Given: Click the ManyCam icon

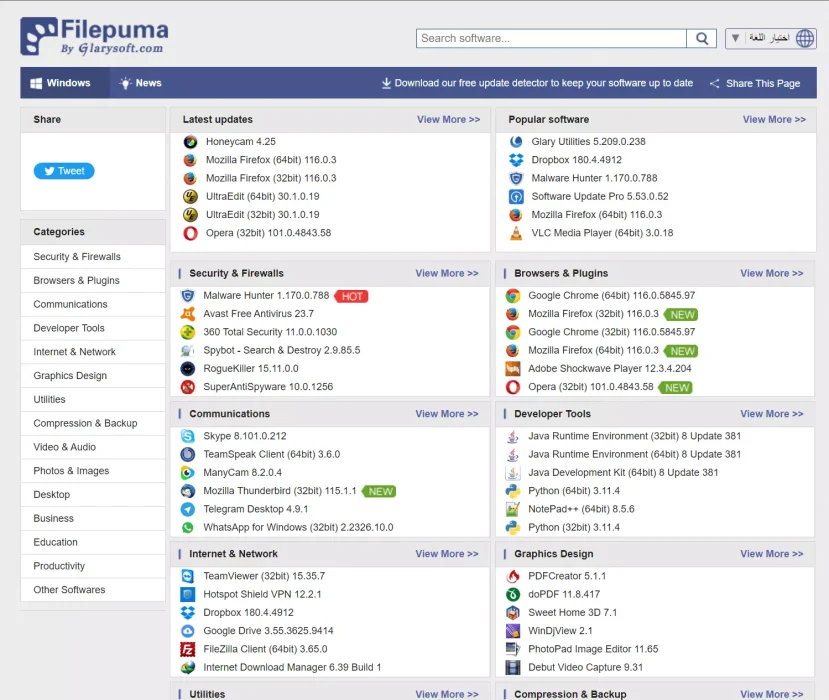Looking at the screenshot, I should pyautogui.click(x=188, y=473).
